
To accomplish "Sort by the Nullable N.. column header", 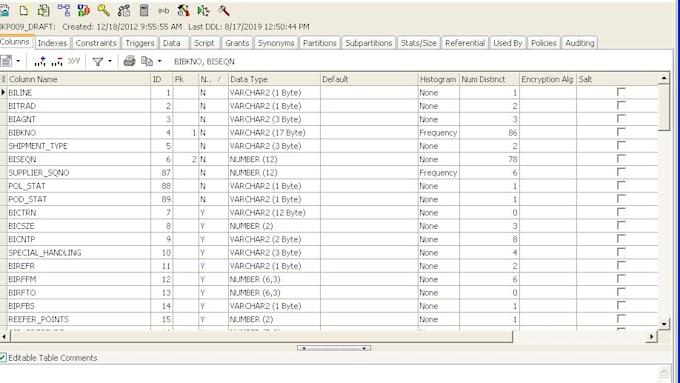I will pyautogui.click(x=212, y=79).
